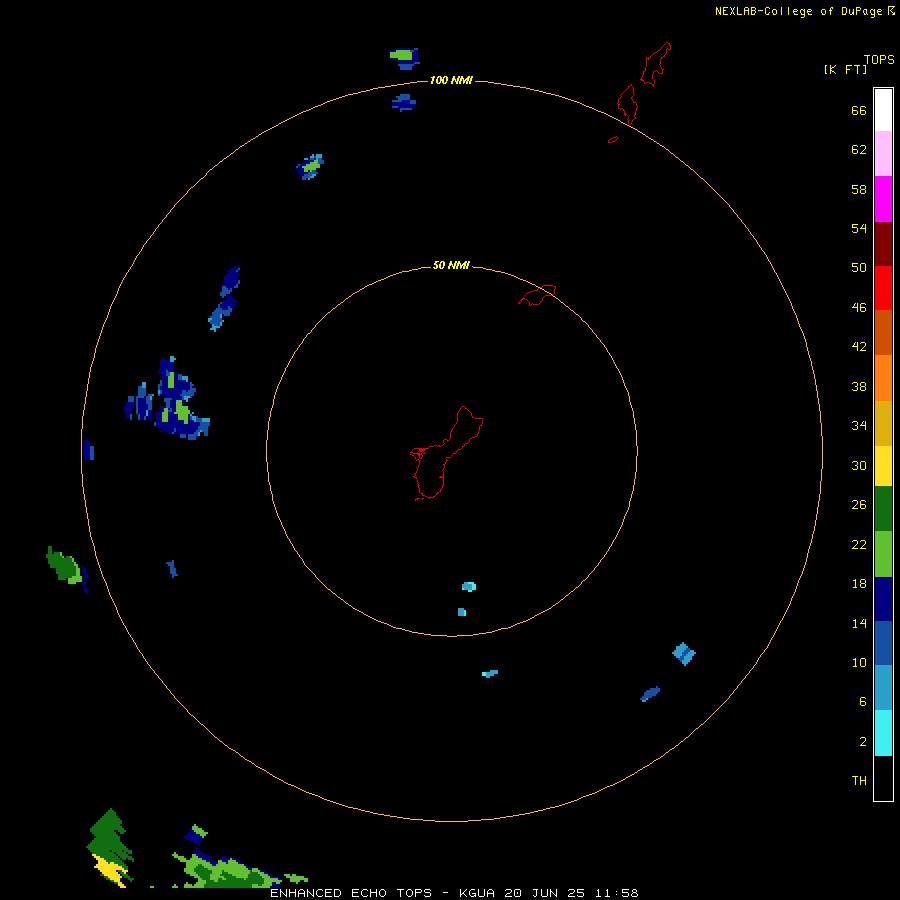This screenshot has width=900, height=900.
Task: Select the medium blue legend swatch
Action: 883,643
